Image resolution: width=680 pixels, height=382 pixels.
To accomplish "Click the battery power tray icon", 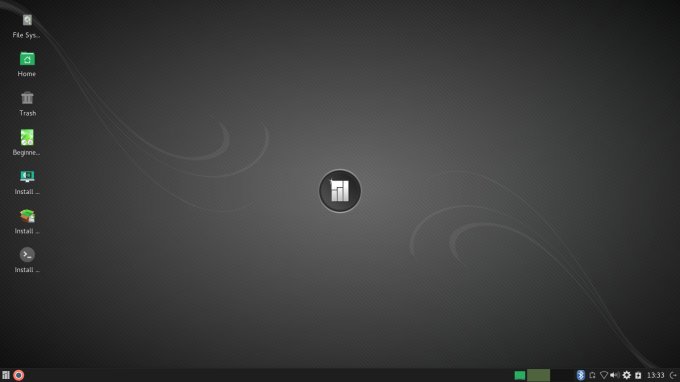I will [x=638, y=375].
